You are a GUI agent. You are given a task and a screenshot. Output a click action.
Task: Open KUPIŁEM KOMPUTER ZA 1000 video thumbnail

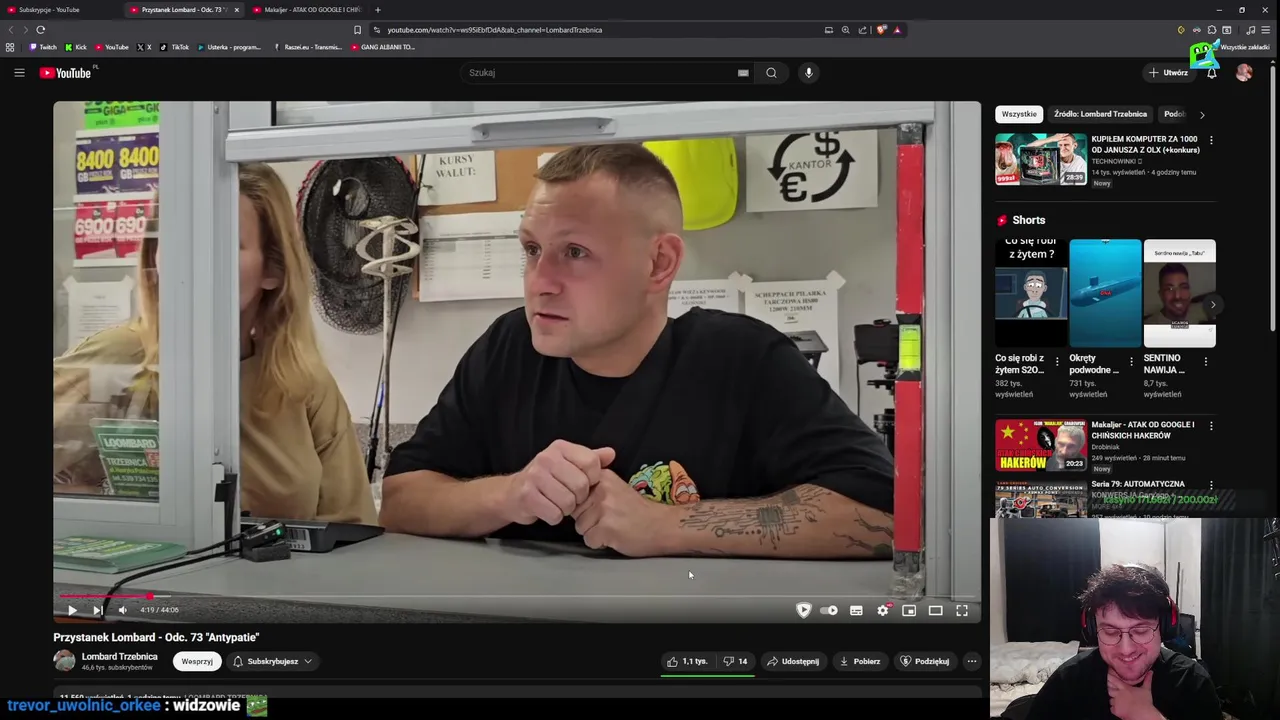1040,159
